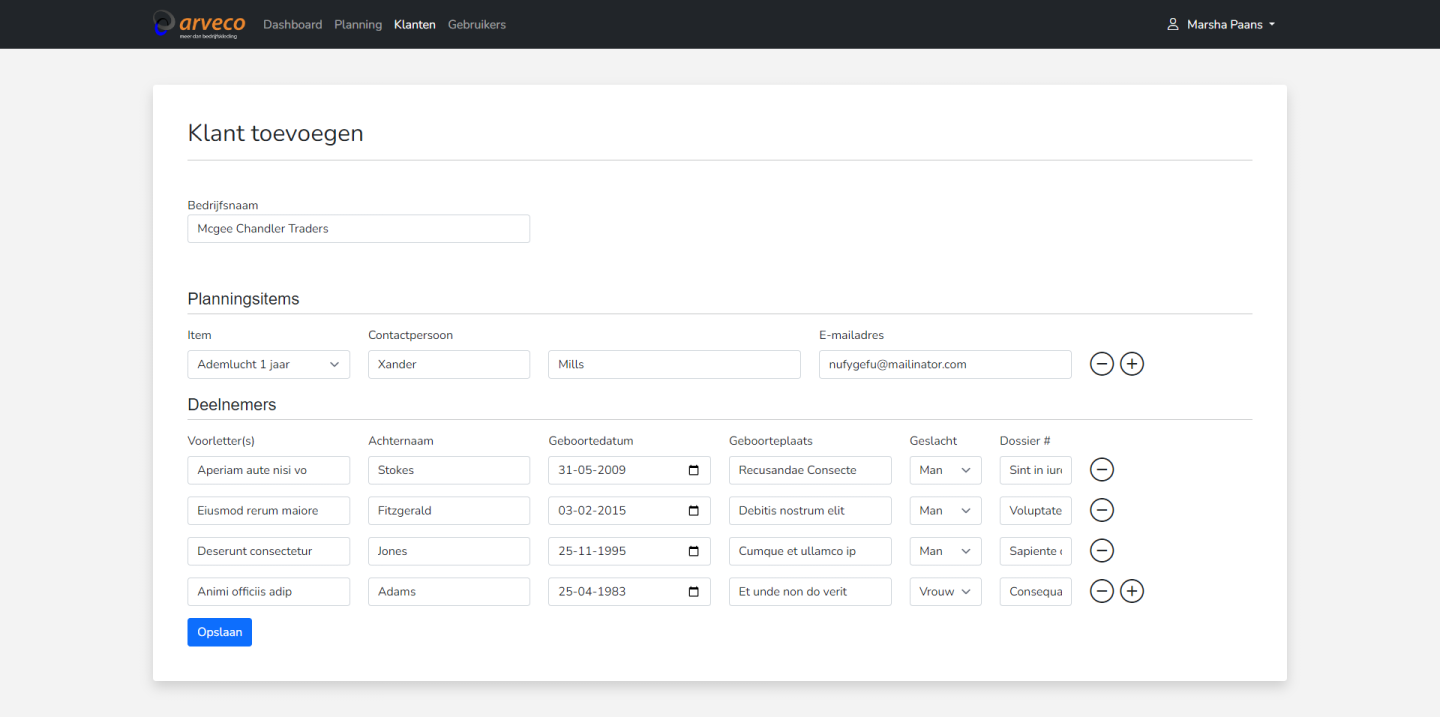Image resolution: width=1440 pixels, height=717 pixels.
Task: Click the Bedrijfsnaam input field
Action: (x=358, y=228)
